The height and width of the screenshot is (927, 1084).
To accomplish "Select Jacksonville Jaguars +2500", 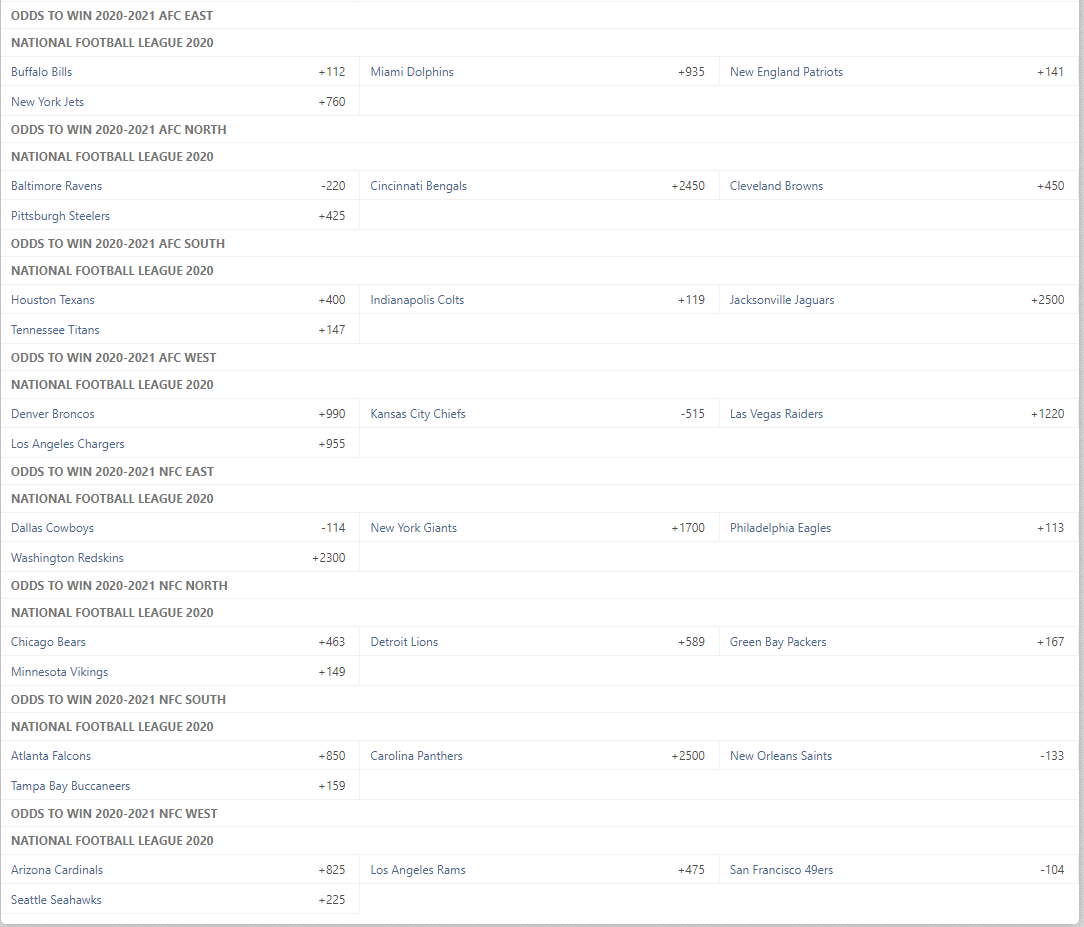I will pyautogui.click(x=899, y=300).
